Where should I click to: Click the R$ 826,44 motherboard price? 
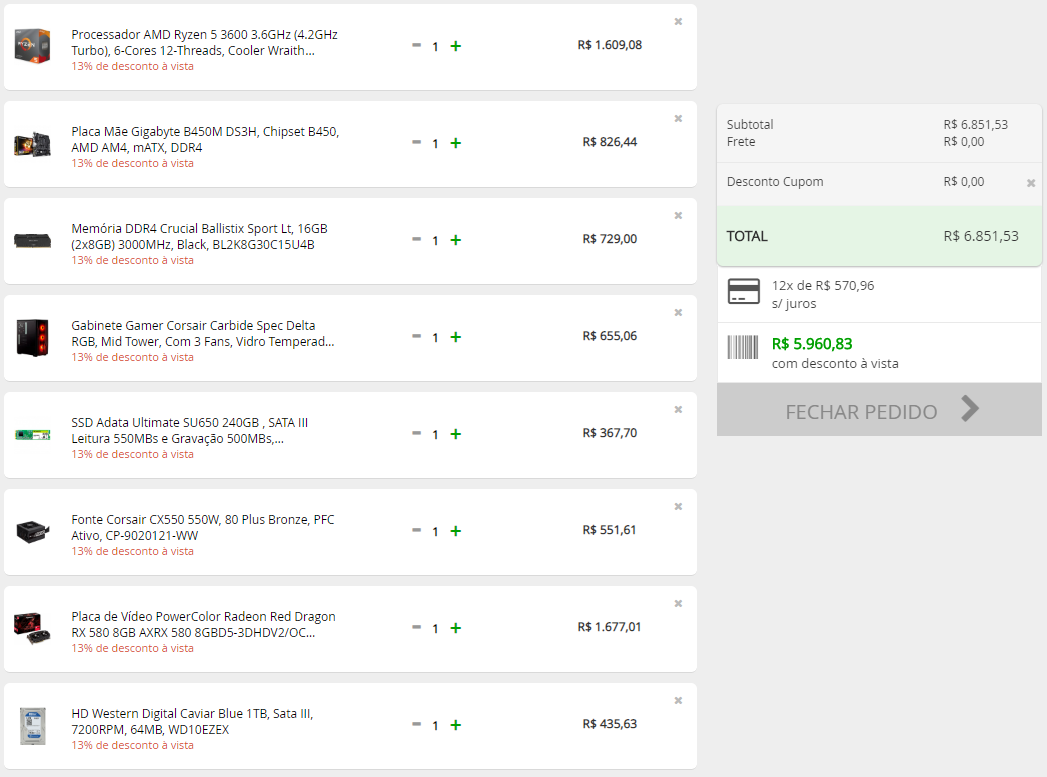pyautogui.click(x=610, y=142)
